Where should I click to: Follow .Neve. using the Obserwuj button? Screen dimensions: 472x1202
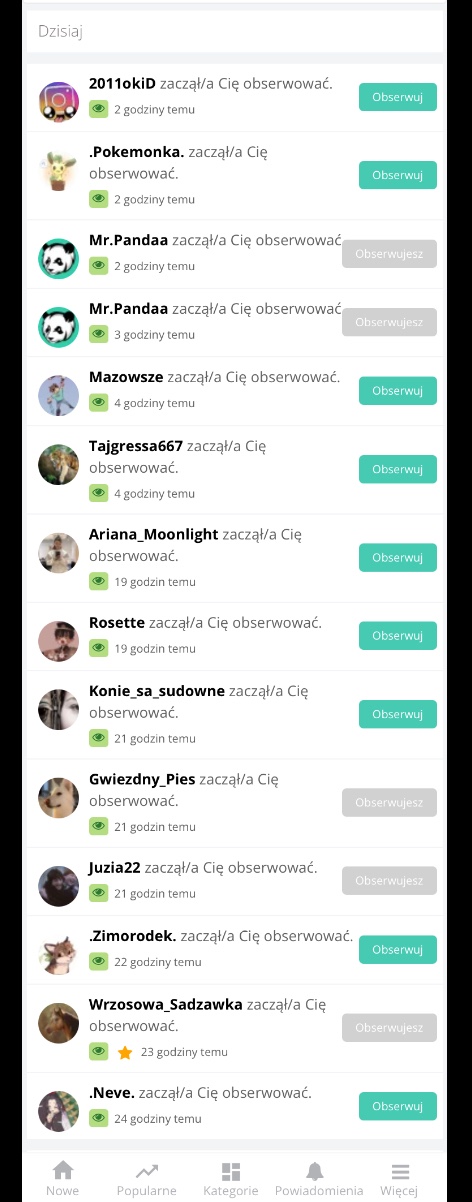pos(398,1106)
